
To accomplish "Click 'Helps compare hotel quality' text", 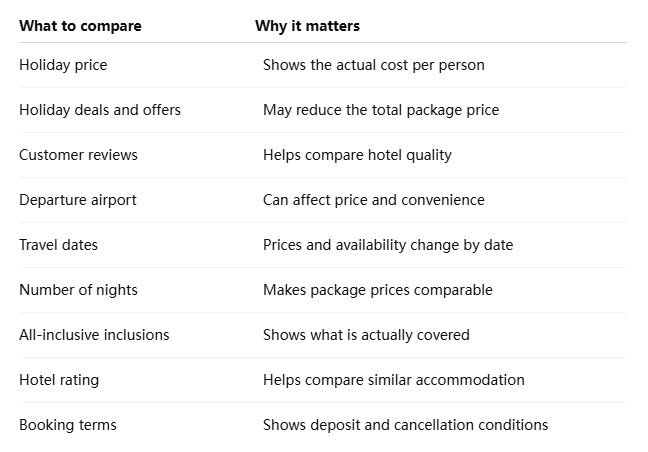I will (x=357, y=155).
